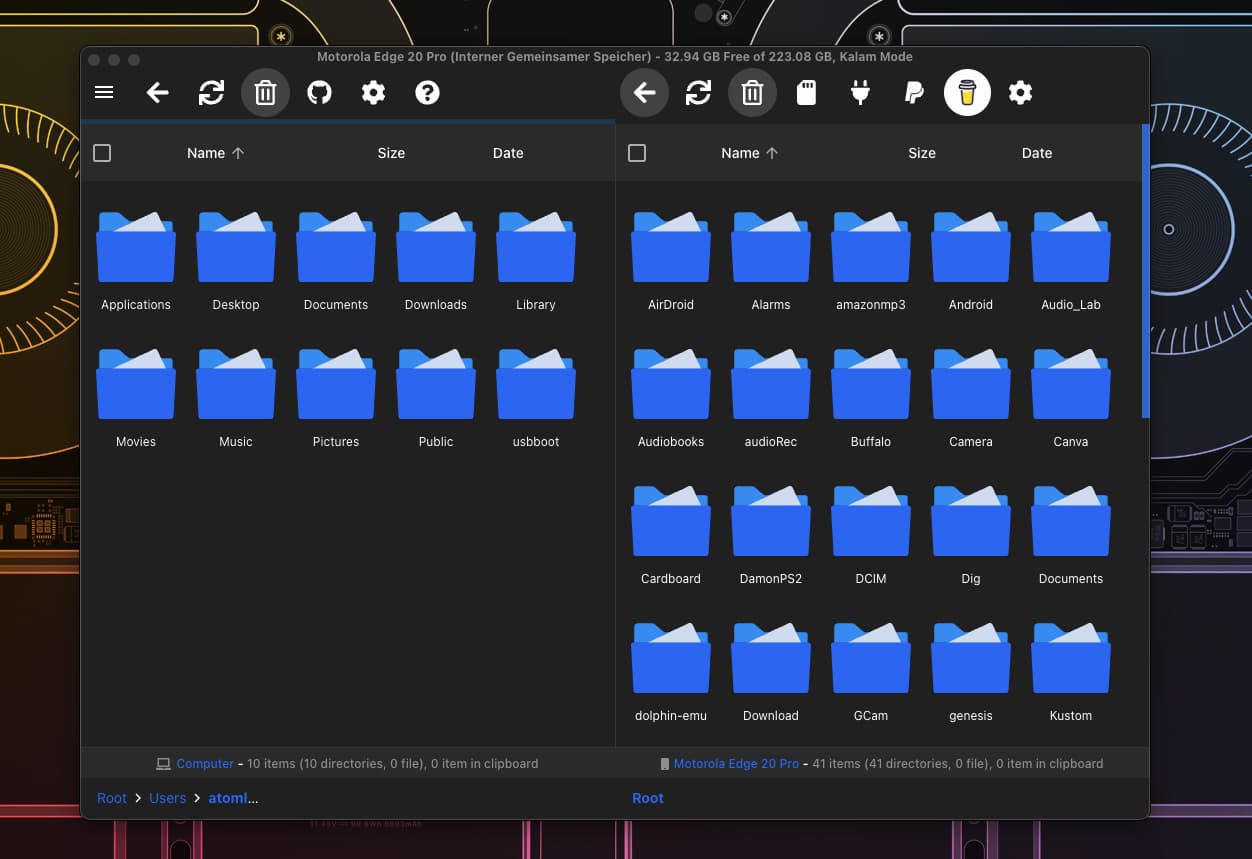Open the help question mark icon
This screenshot has width=1252, height=859.
pos(427,93)
